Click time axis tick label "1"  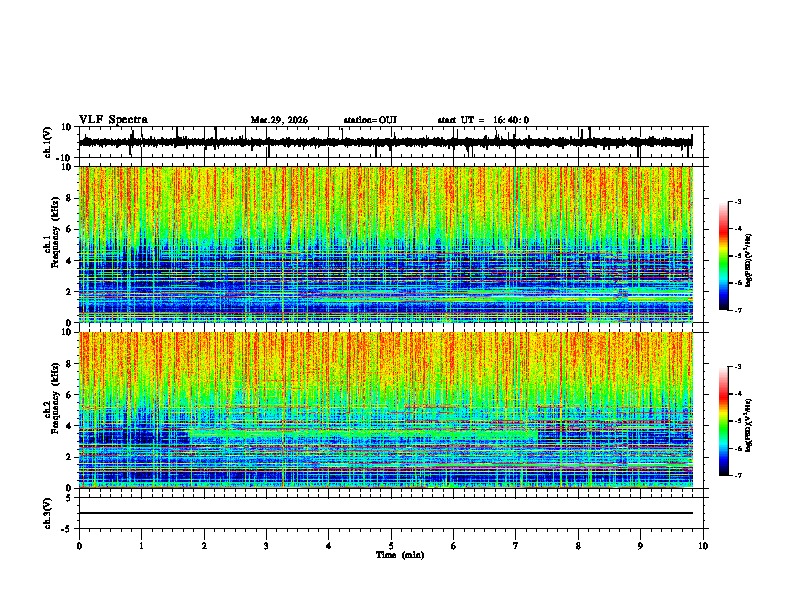pos(142,546)
